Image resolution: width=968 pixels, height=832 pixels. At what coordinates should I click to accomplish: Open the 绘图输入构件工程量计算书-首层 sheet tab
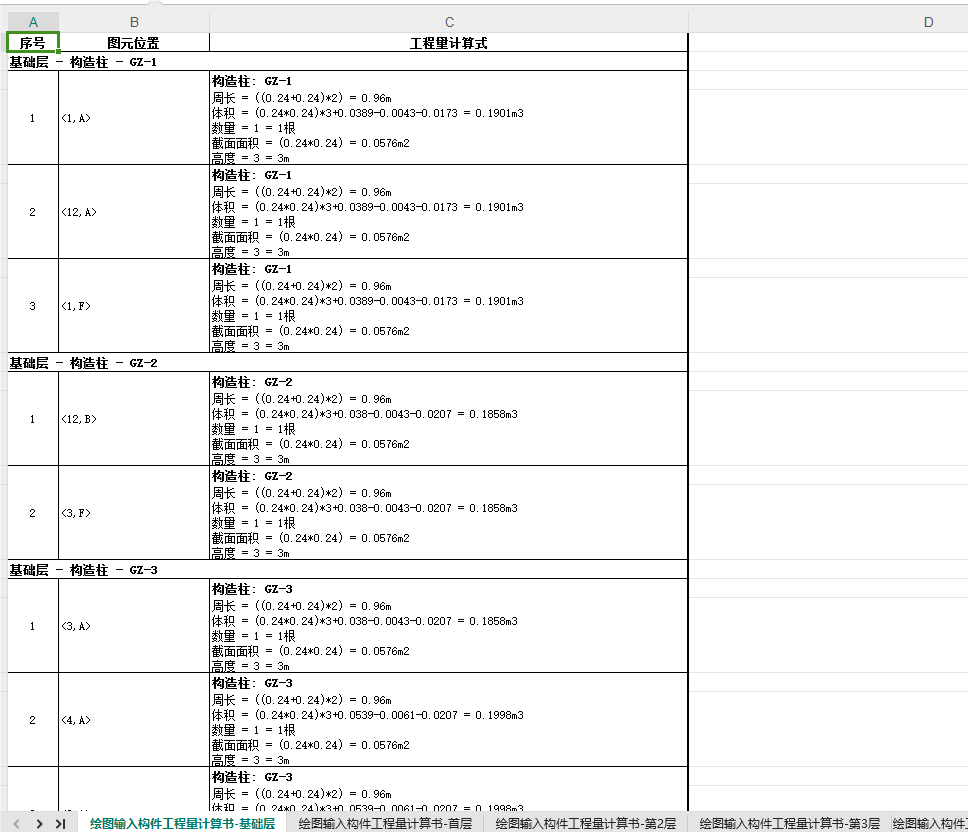(385, 823)
